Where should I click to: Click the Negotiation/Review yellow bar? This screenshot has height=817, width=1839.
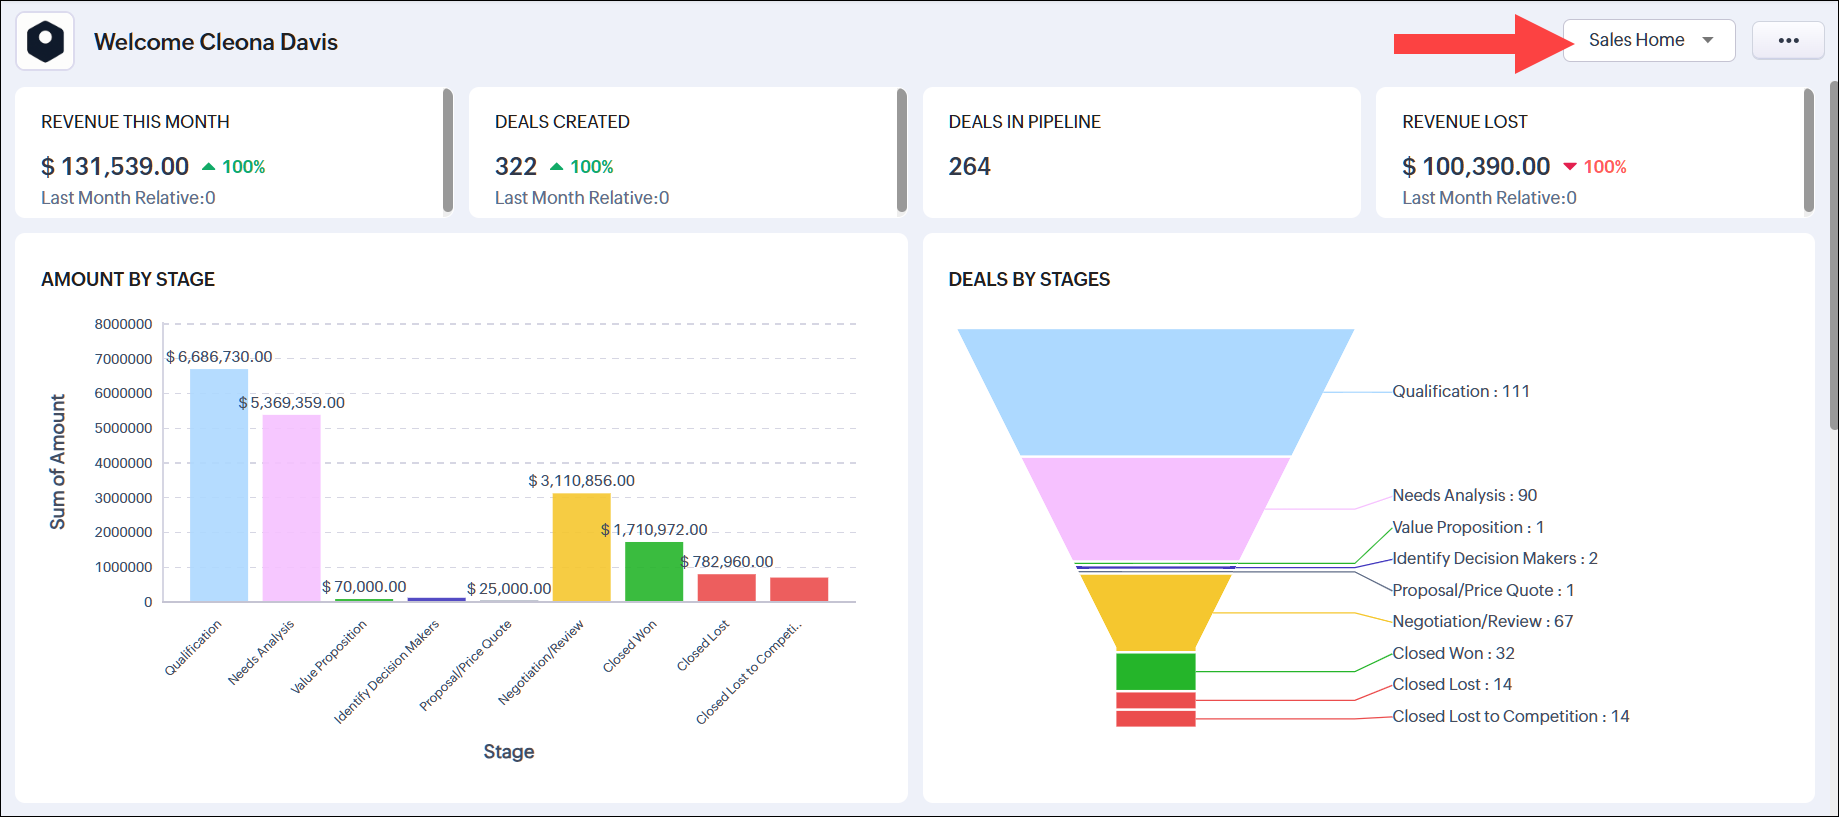(x=581, y=547)
